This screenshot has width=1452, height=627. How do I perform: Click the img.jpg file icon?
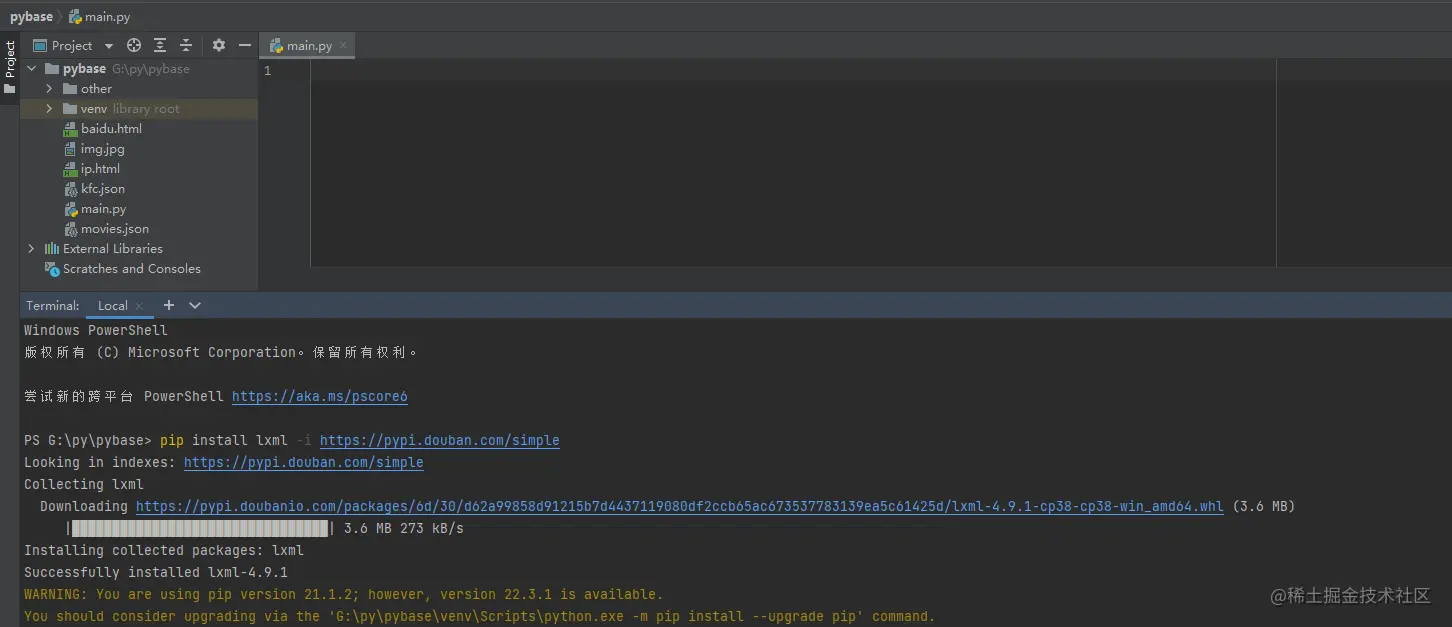click(70, 149)
